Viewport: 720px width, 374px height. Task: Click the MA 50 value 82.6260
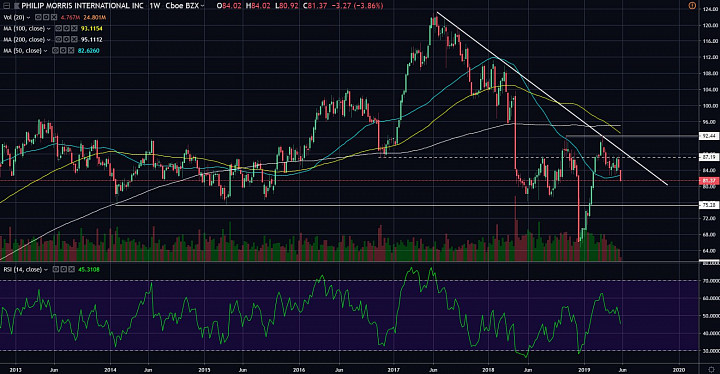click(x=89, y=51)
